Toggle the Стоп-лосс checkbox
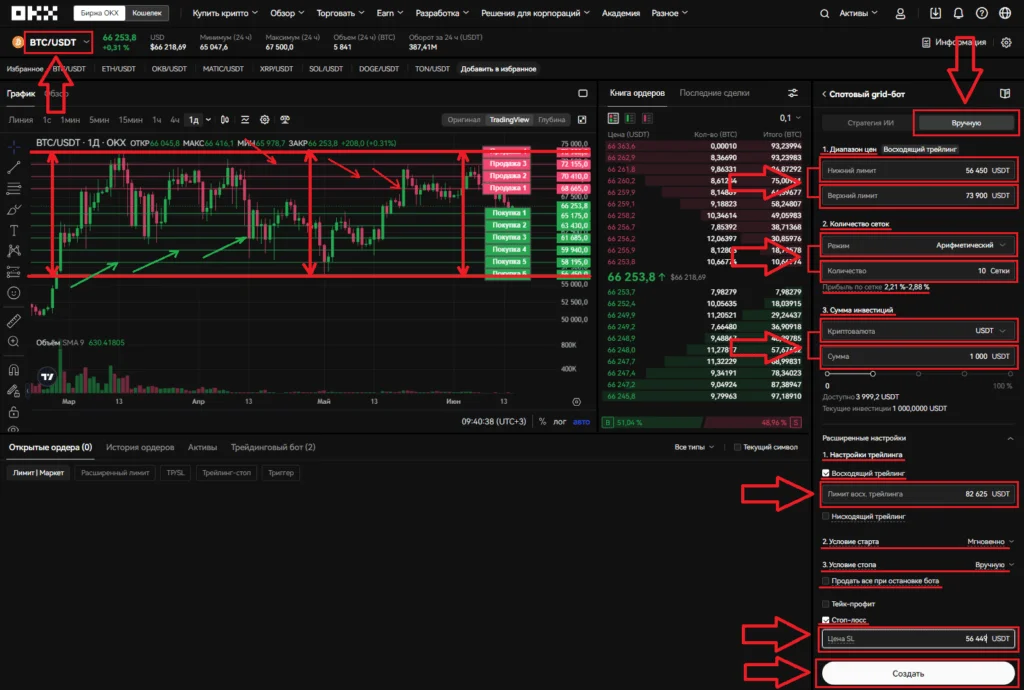This screenshot has width=1024, height=690. tap(825, 619)
